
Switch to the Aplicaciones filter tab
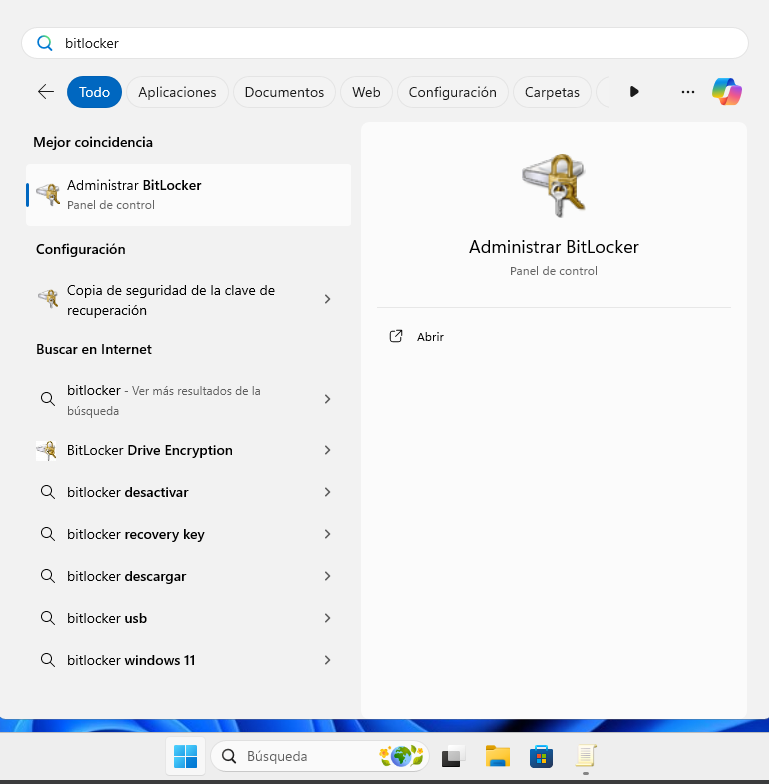pyautogui.click(x=177, y=92)
